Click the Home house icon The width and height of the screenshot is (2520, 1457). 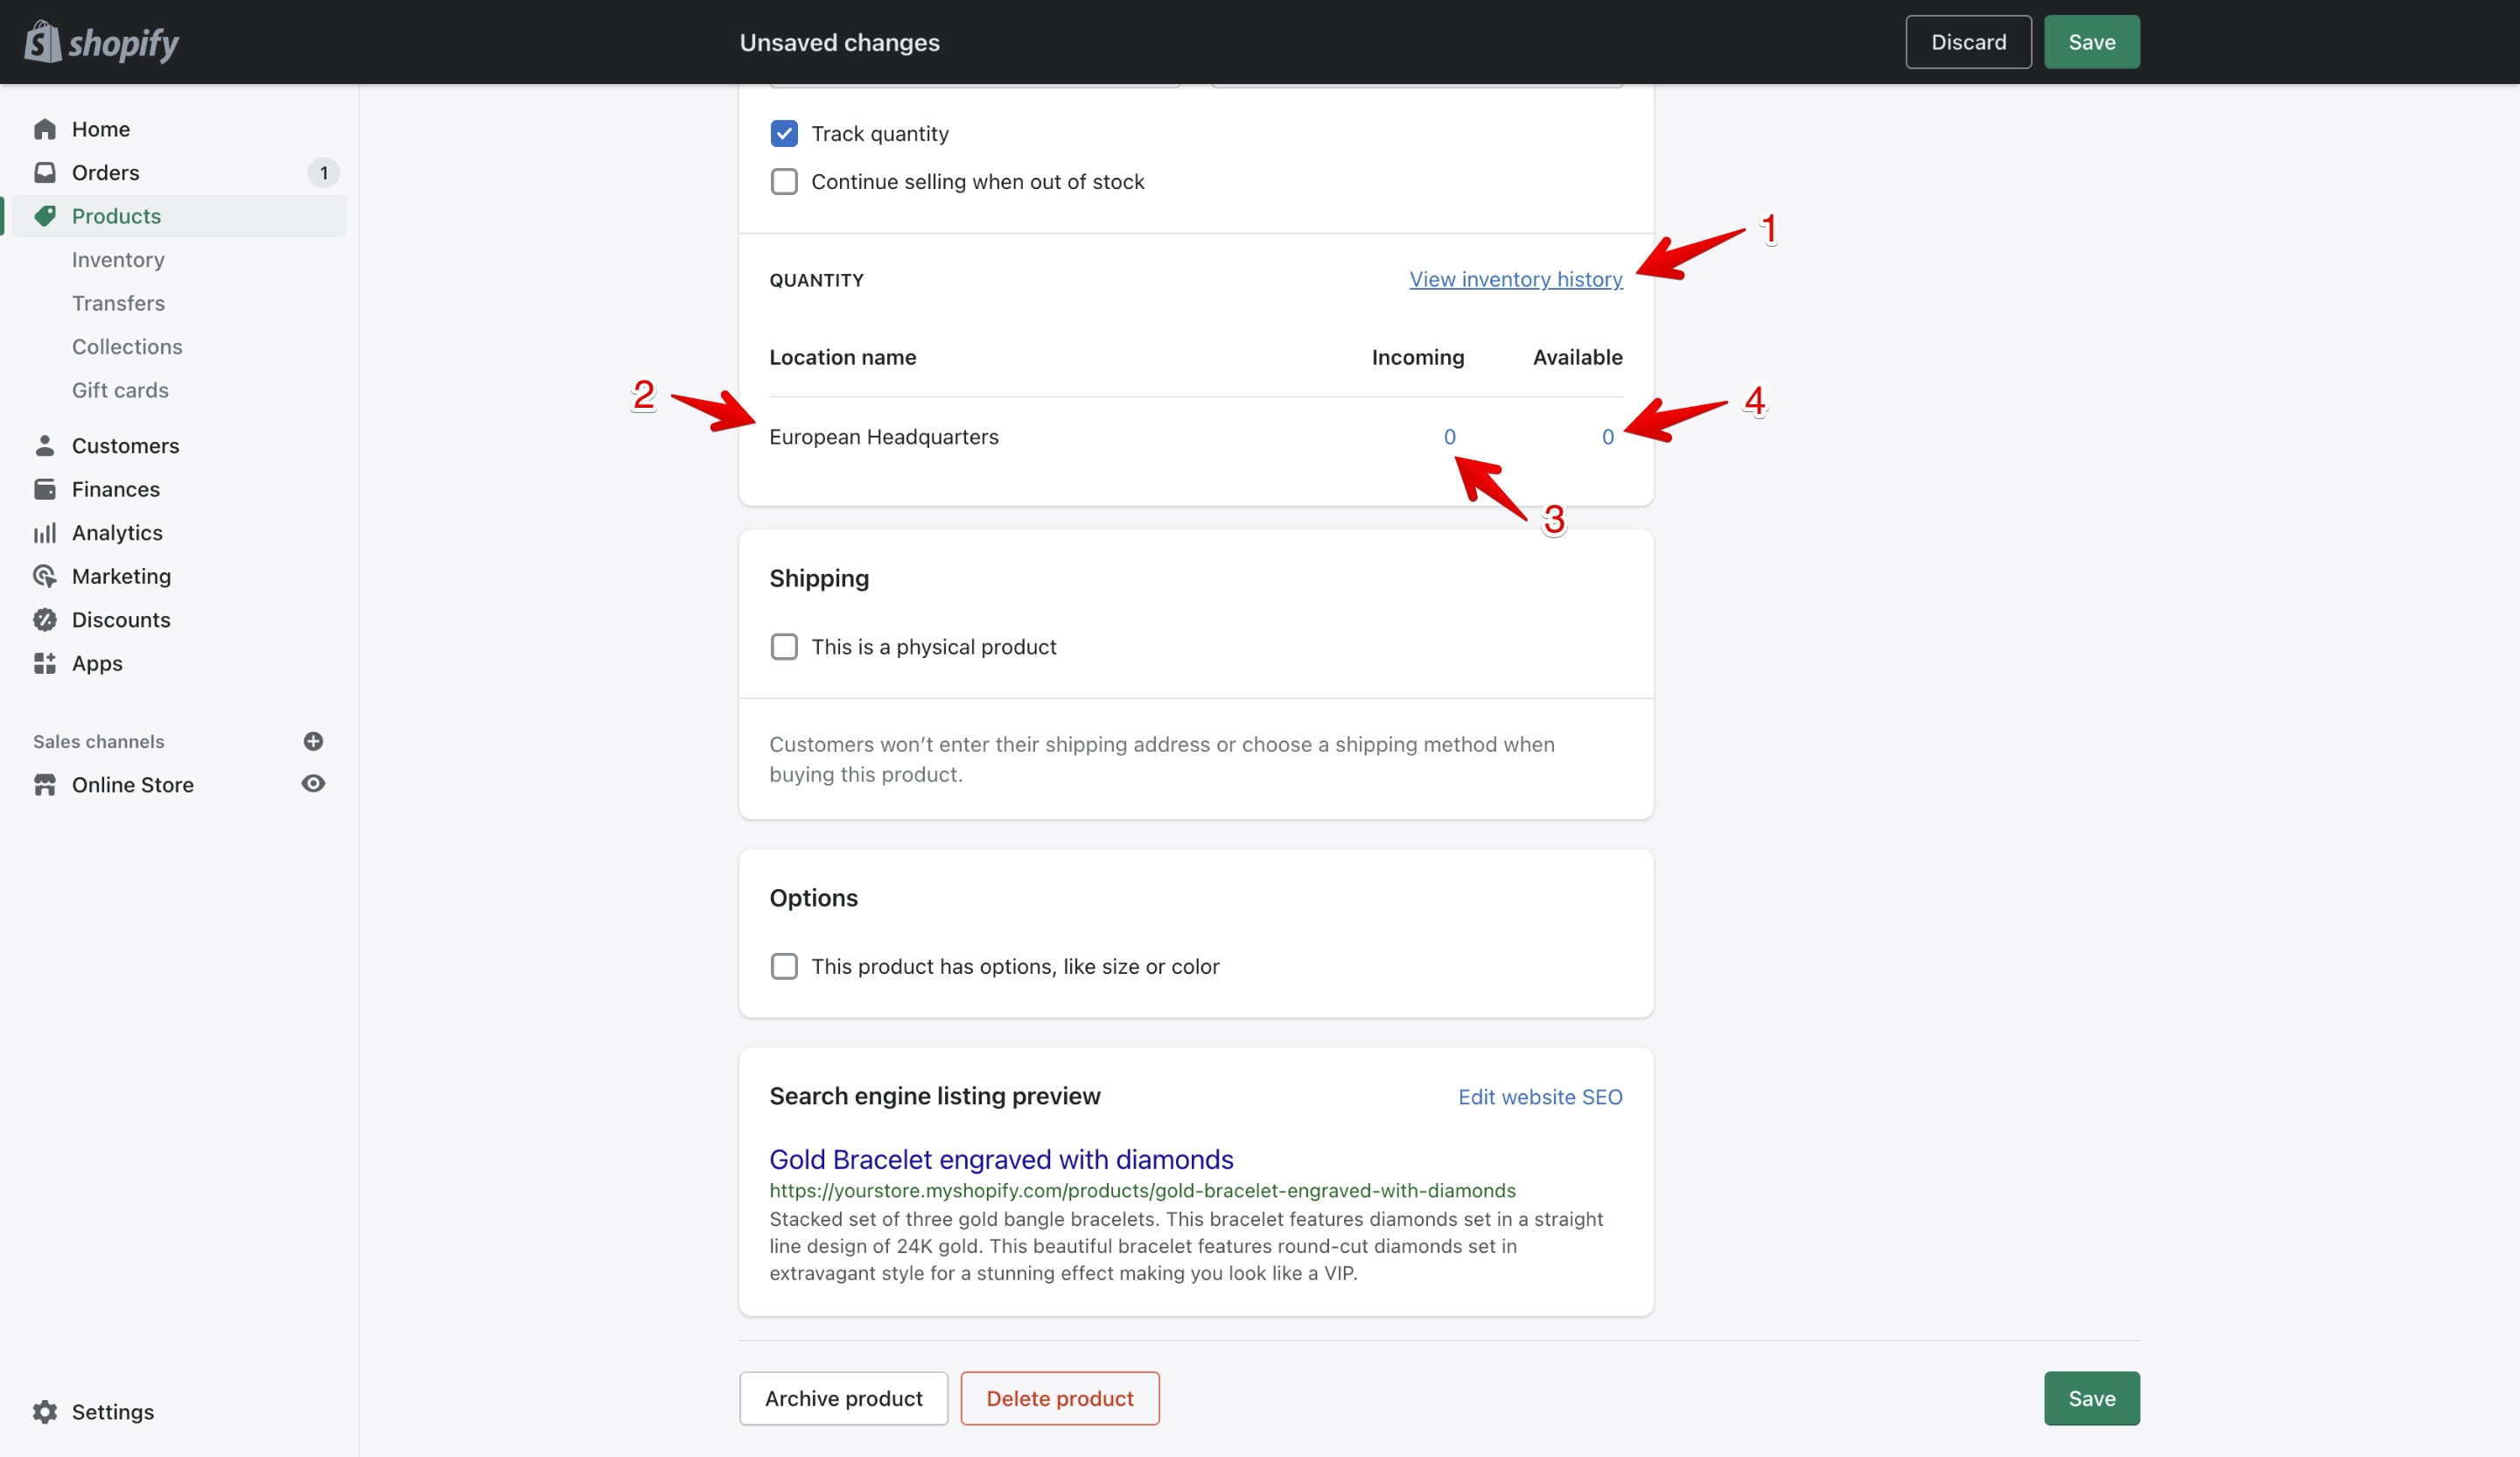(x=44, y=129)
